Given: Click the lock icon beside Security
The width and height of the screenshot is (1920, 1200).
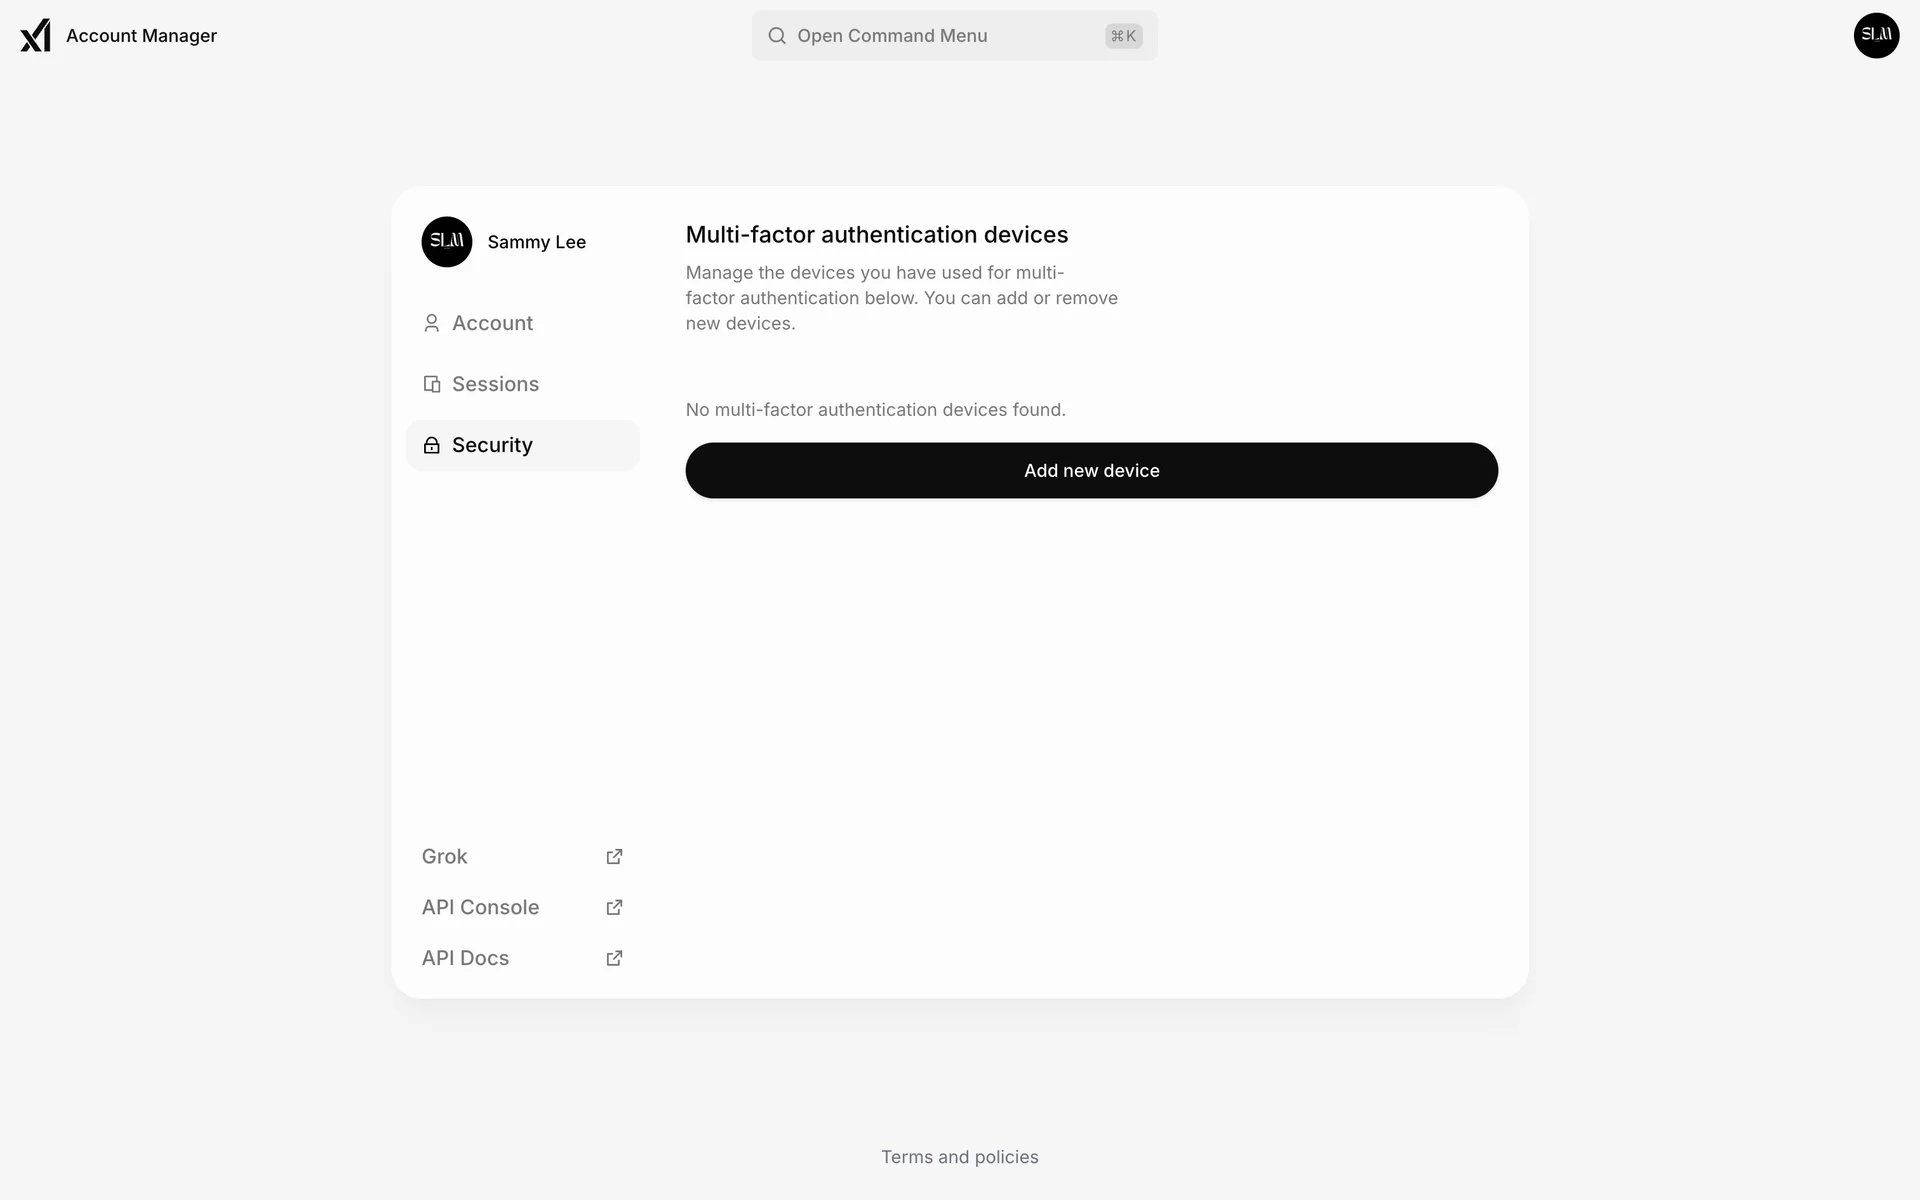Looking at the screenshot, I should tap(432, 445).
